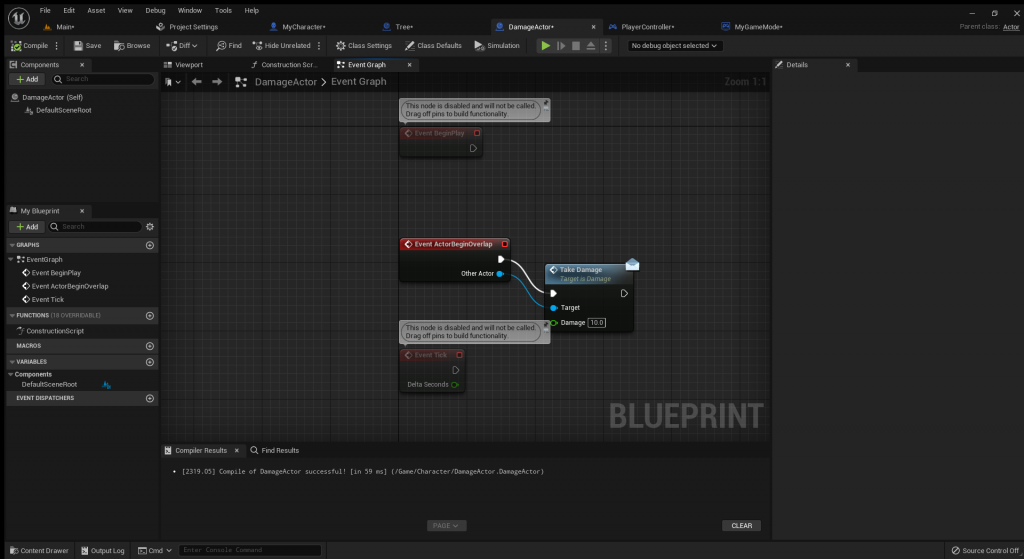Open the Content Drawer
The image size is (1024, 559).
[x=39, y=551]
